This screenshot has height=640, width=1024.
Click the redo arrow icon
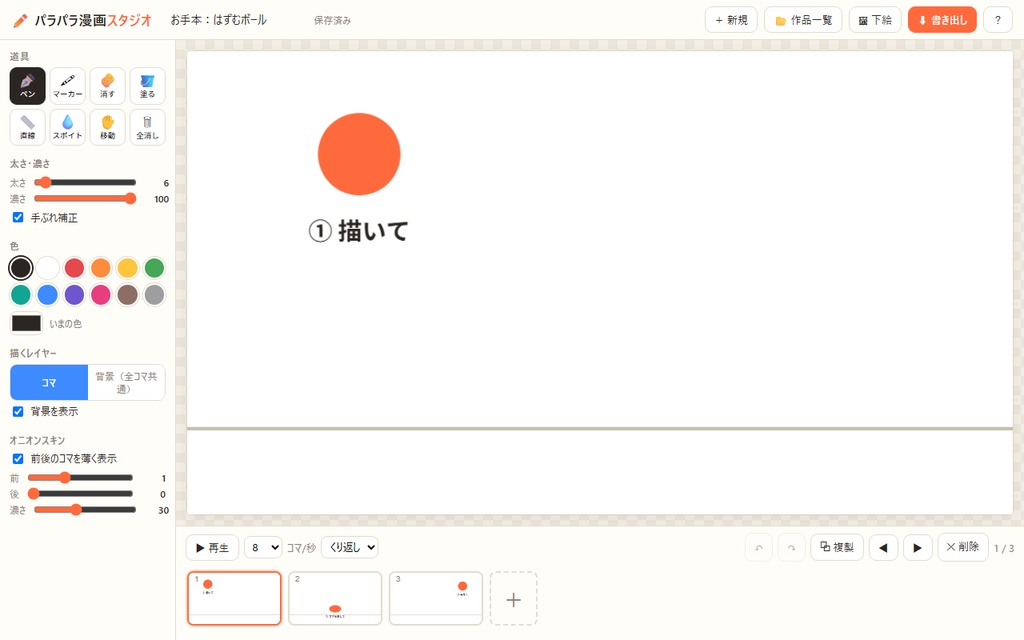click(791, 547)
